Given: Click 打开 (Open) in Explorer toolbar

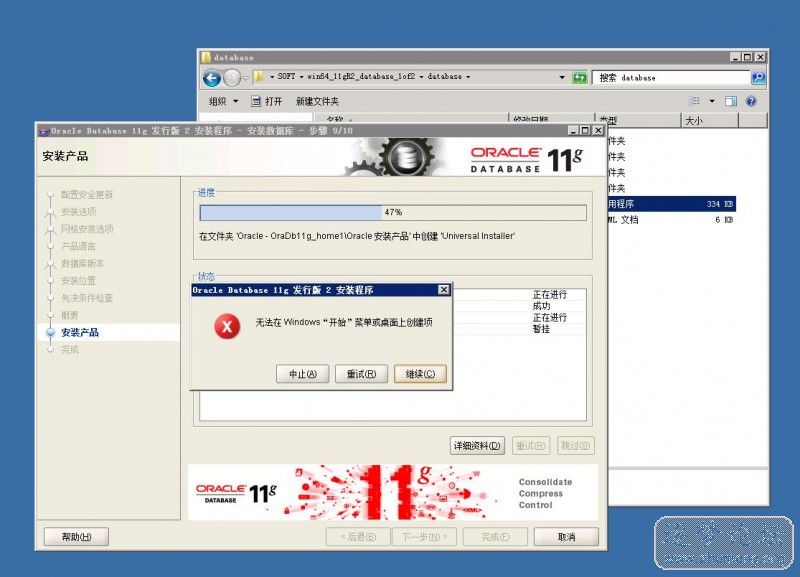Looking at the screenshot, I should (x=266, y=101).
